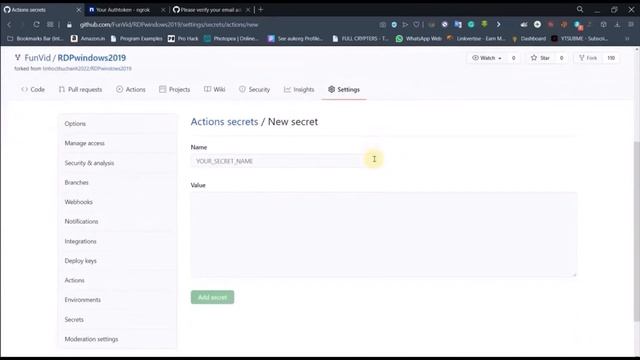
Task: Open the Insights tab label
Action: tap(304, 89)
